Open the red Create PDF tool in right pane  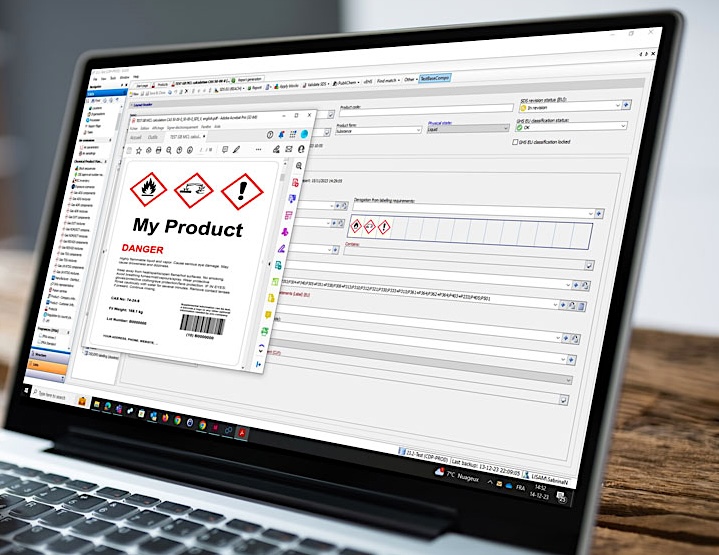(x=295, y=183)
